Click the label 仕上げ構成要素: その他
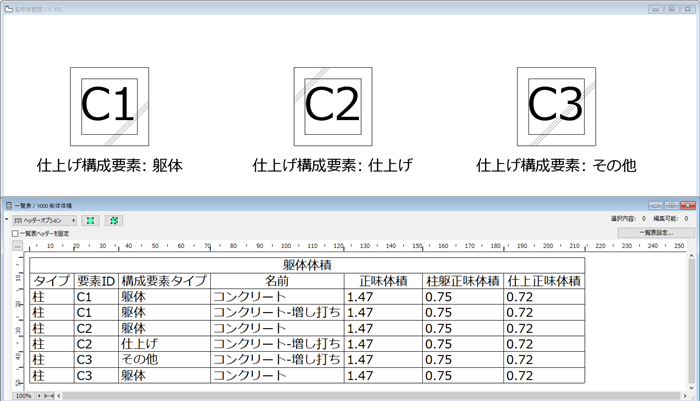Image resolution: width=700 pixels, height=401 pixels. [556, 166]
